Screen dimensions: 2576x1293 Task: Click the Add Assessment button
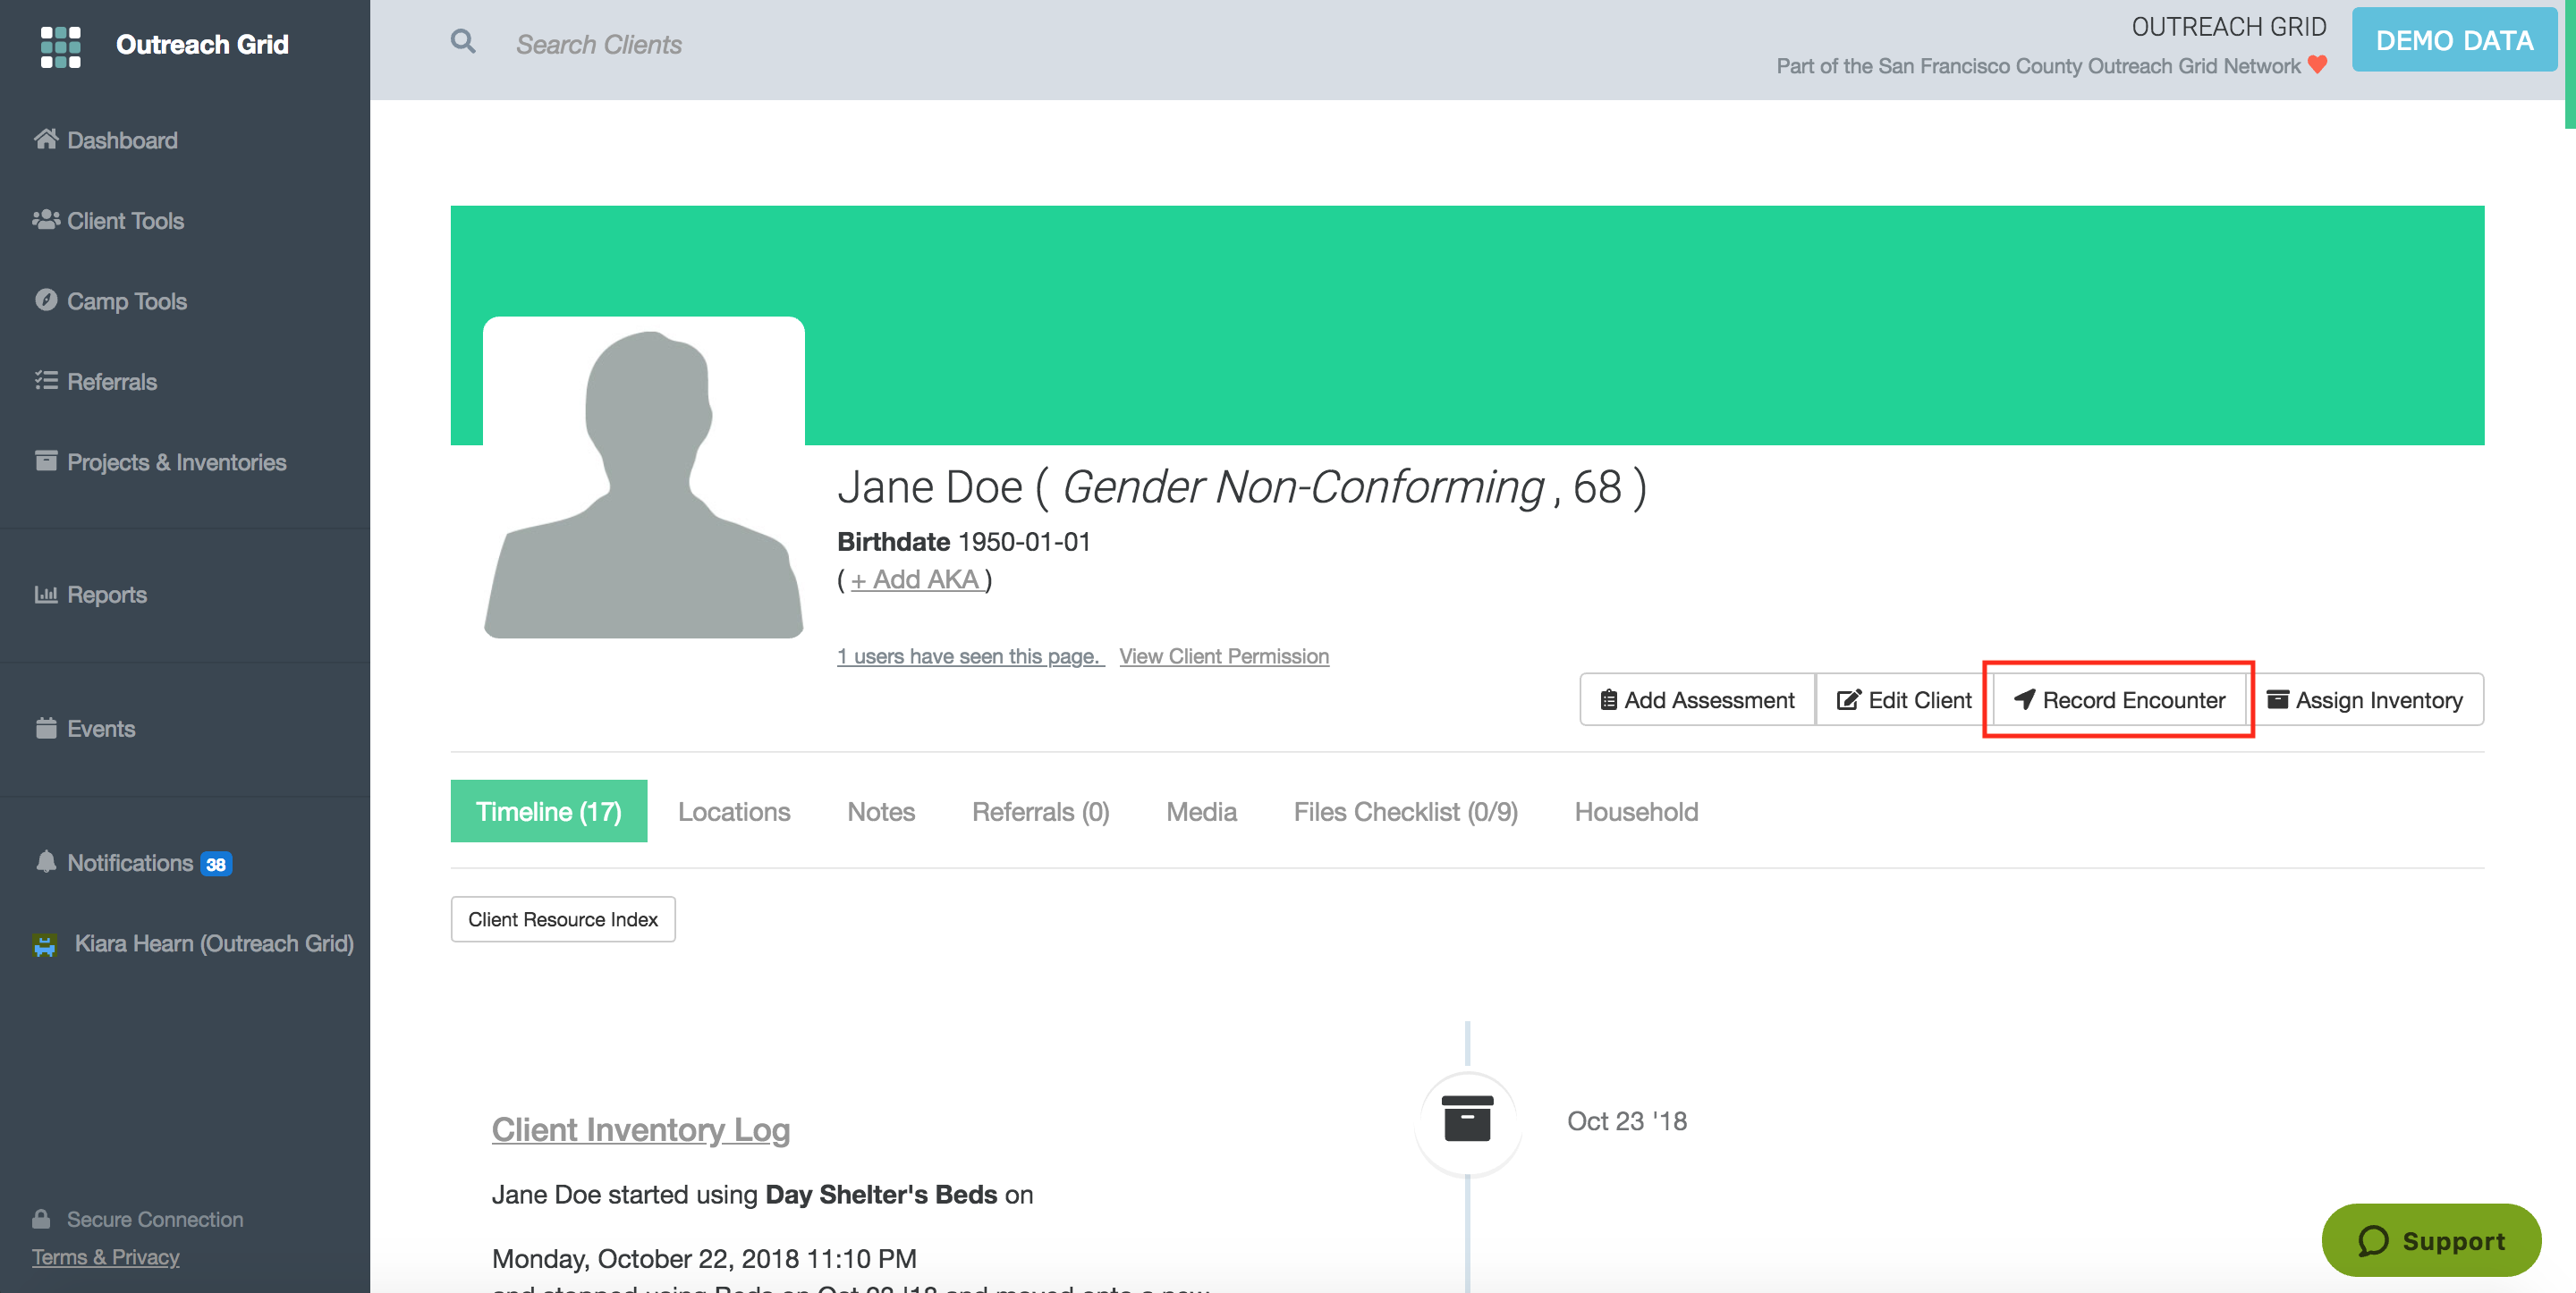[1697, 700]
